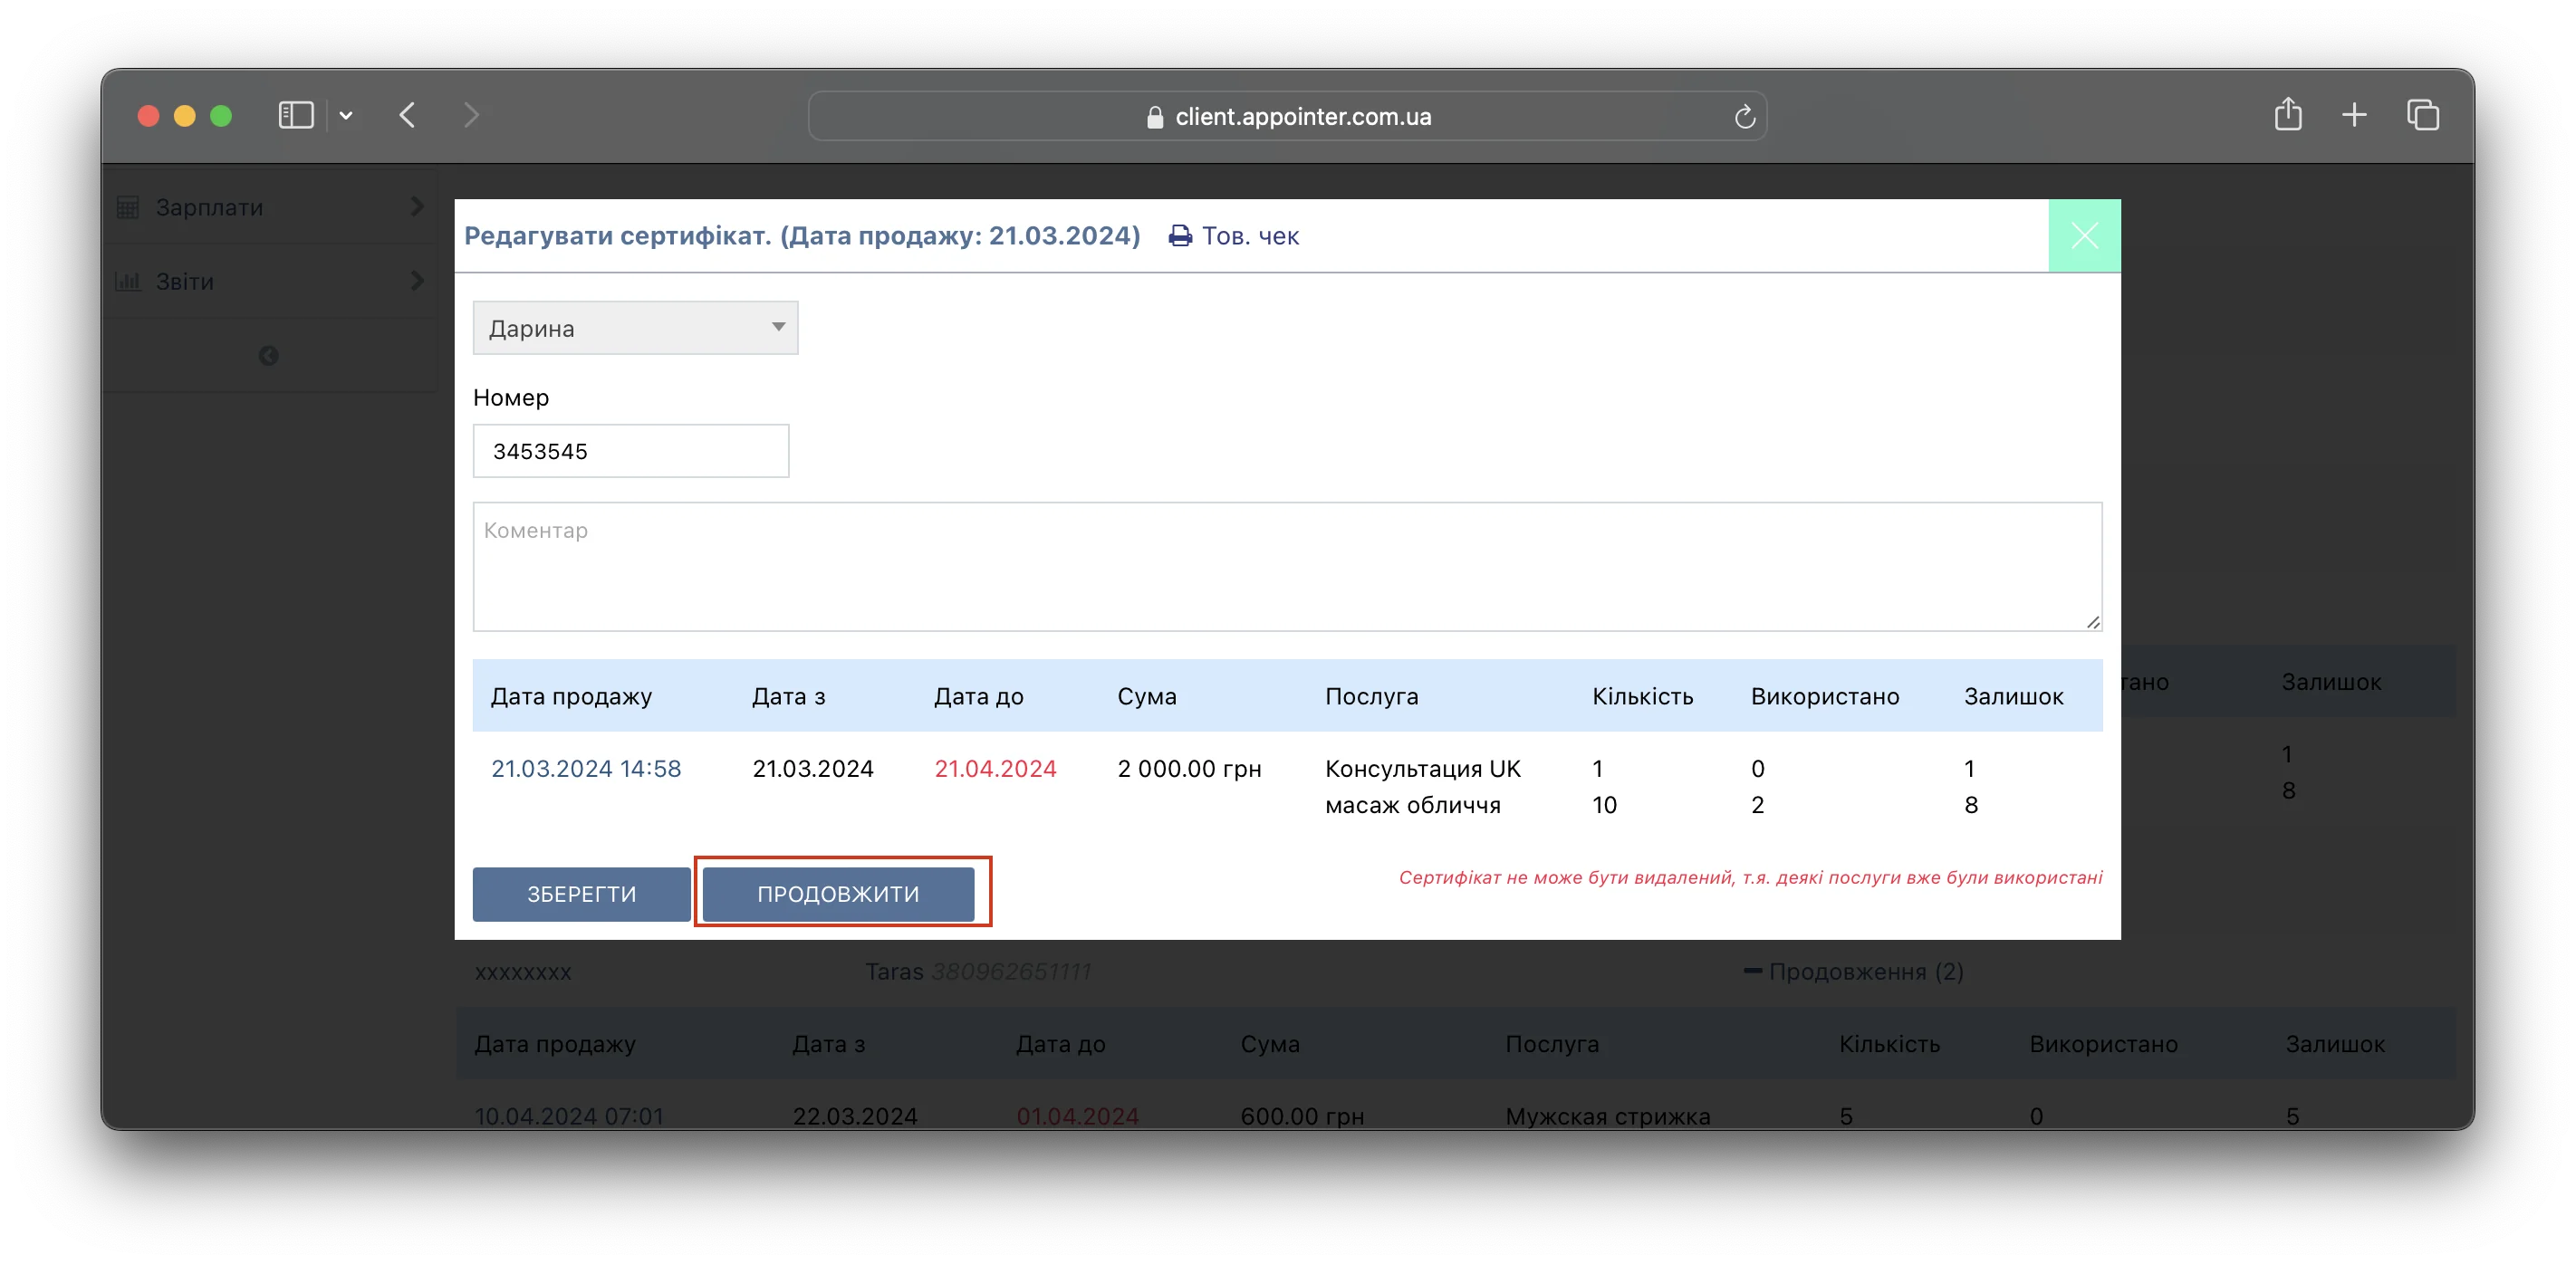Close the certificate edit dialog

2084,236
